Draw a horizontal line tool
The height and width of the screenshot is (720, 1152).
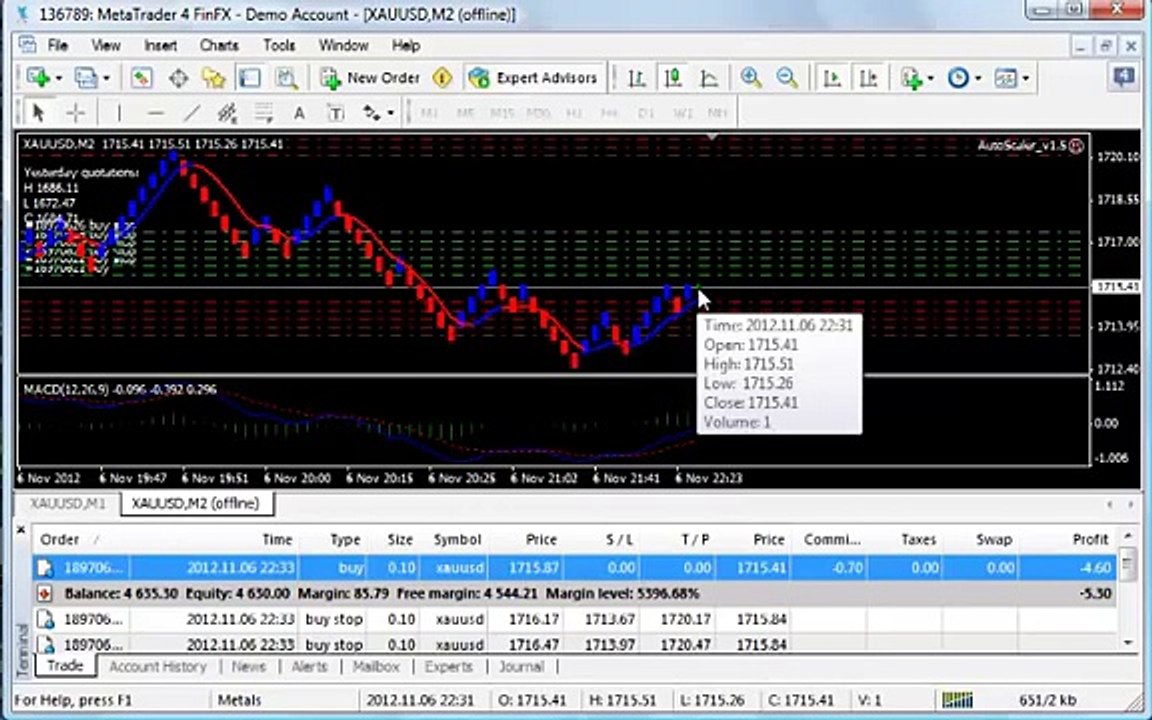[155, 112]
